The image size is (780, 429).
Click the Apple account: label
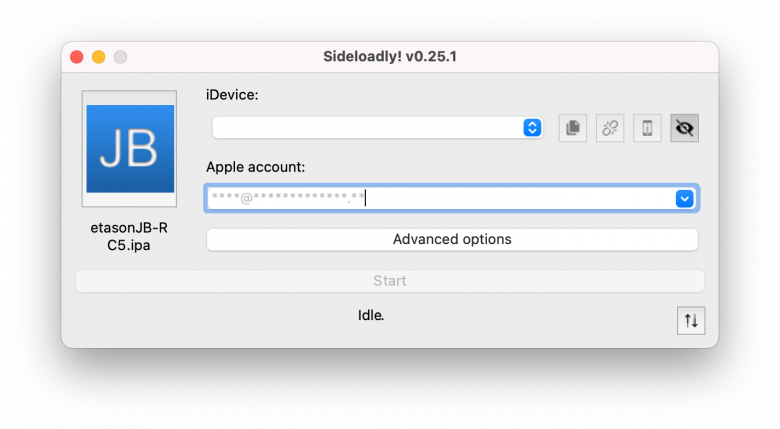[256, 167]
